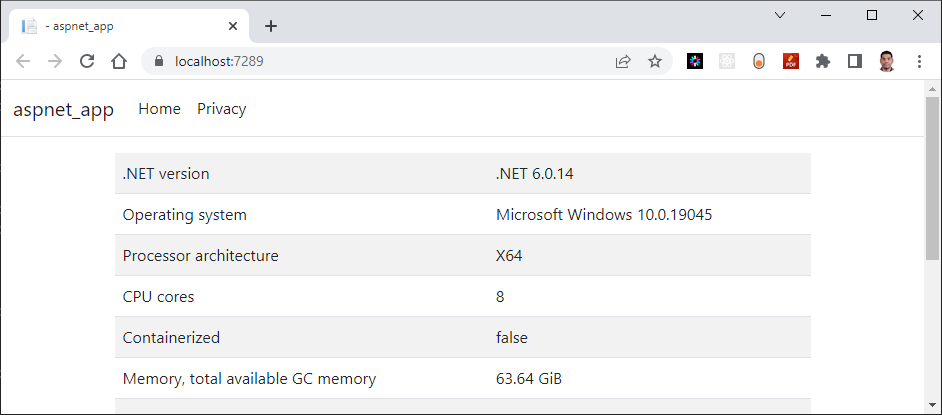This screenshot has width=942, height=415.
Task: Open the red PDF extension
Action: 791,61
